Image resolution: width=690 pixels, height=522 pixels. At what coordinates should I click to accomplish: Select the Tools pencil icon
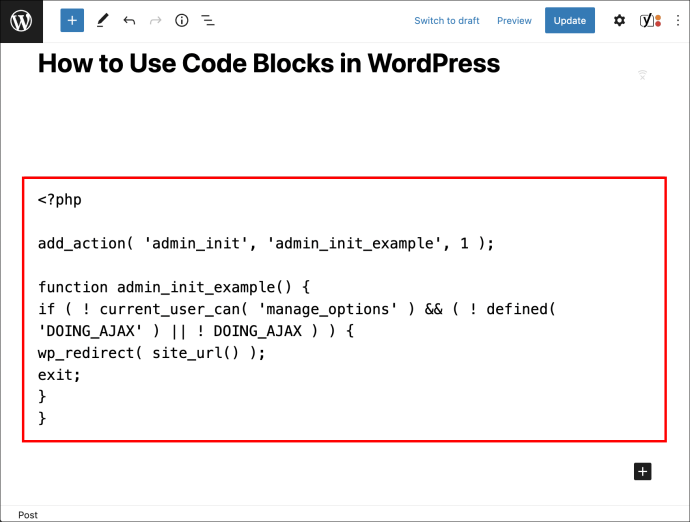[x=102, y=20]
